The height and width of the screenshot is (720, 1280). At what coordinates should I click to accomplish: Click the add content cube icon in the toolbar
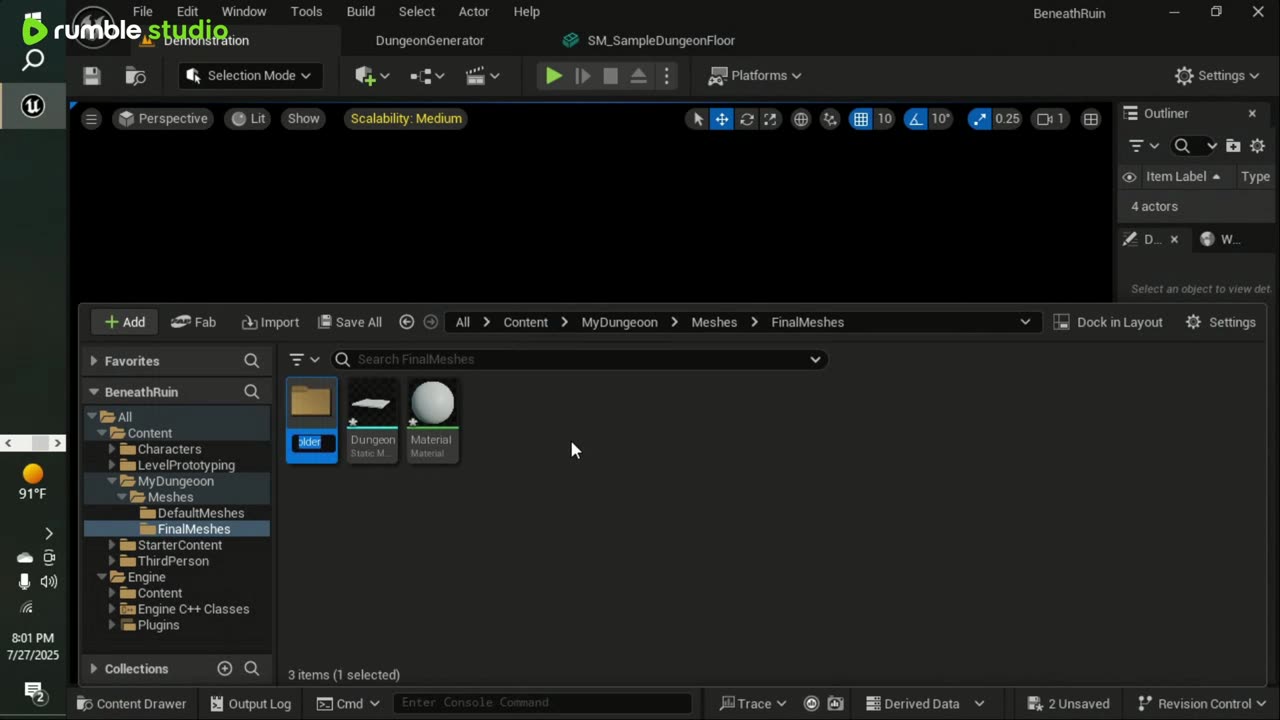point(372,76)
